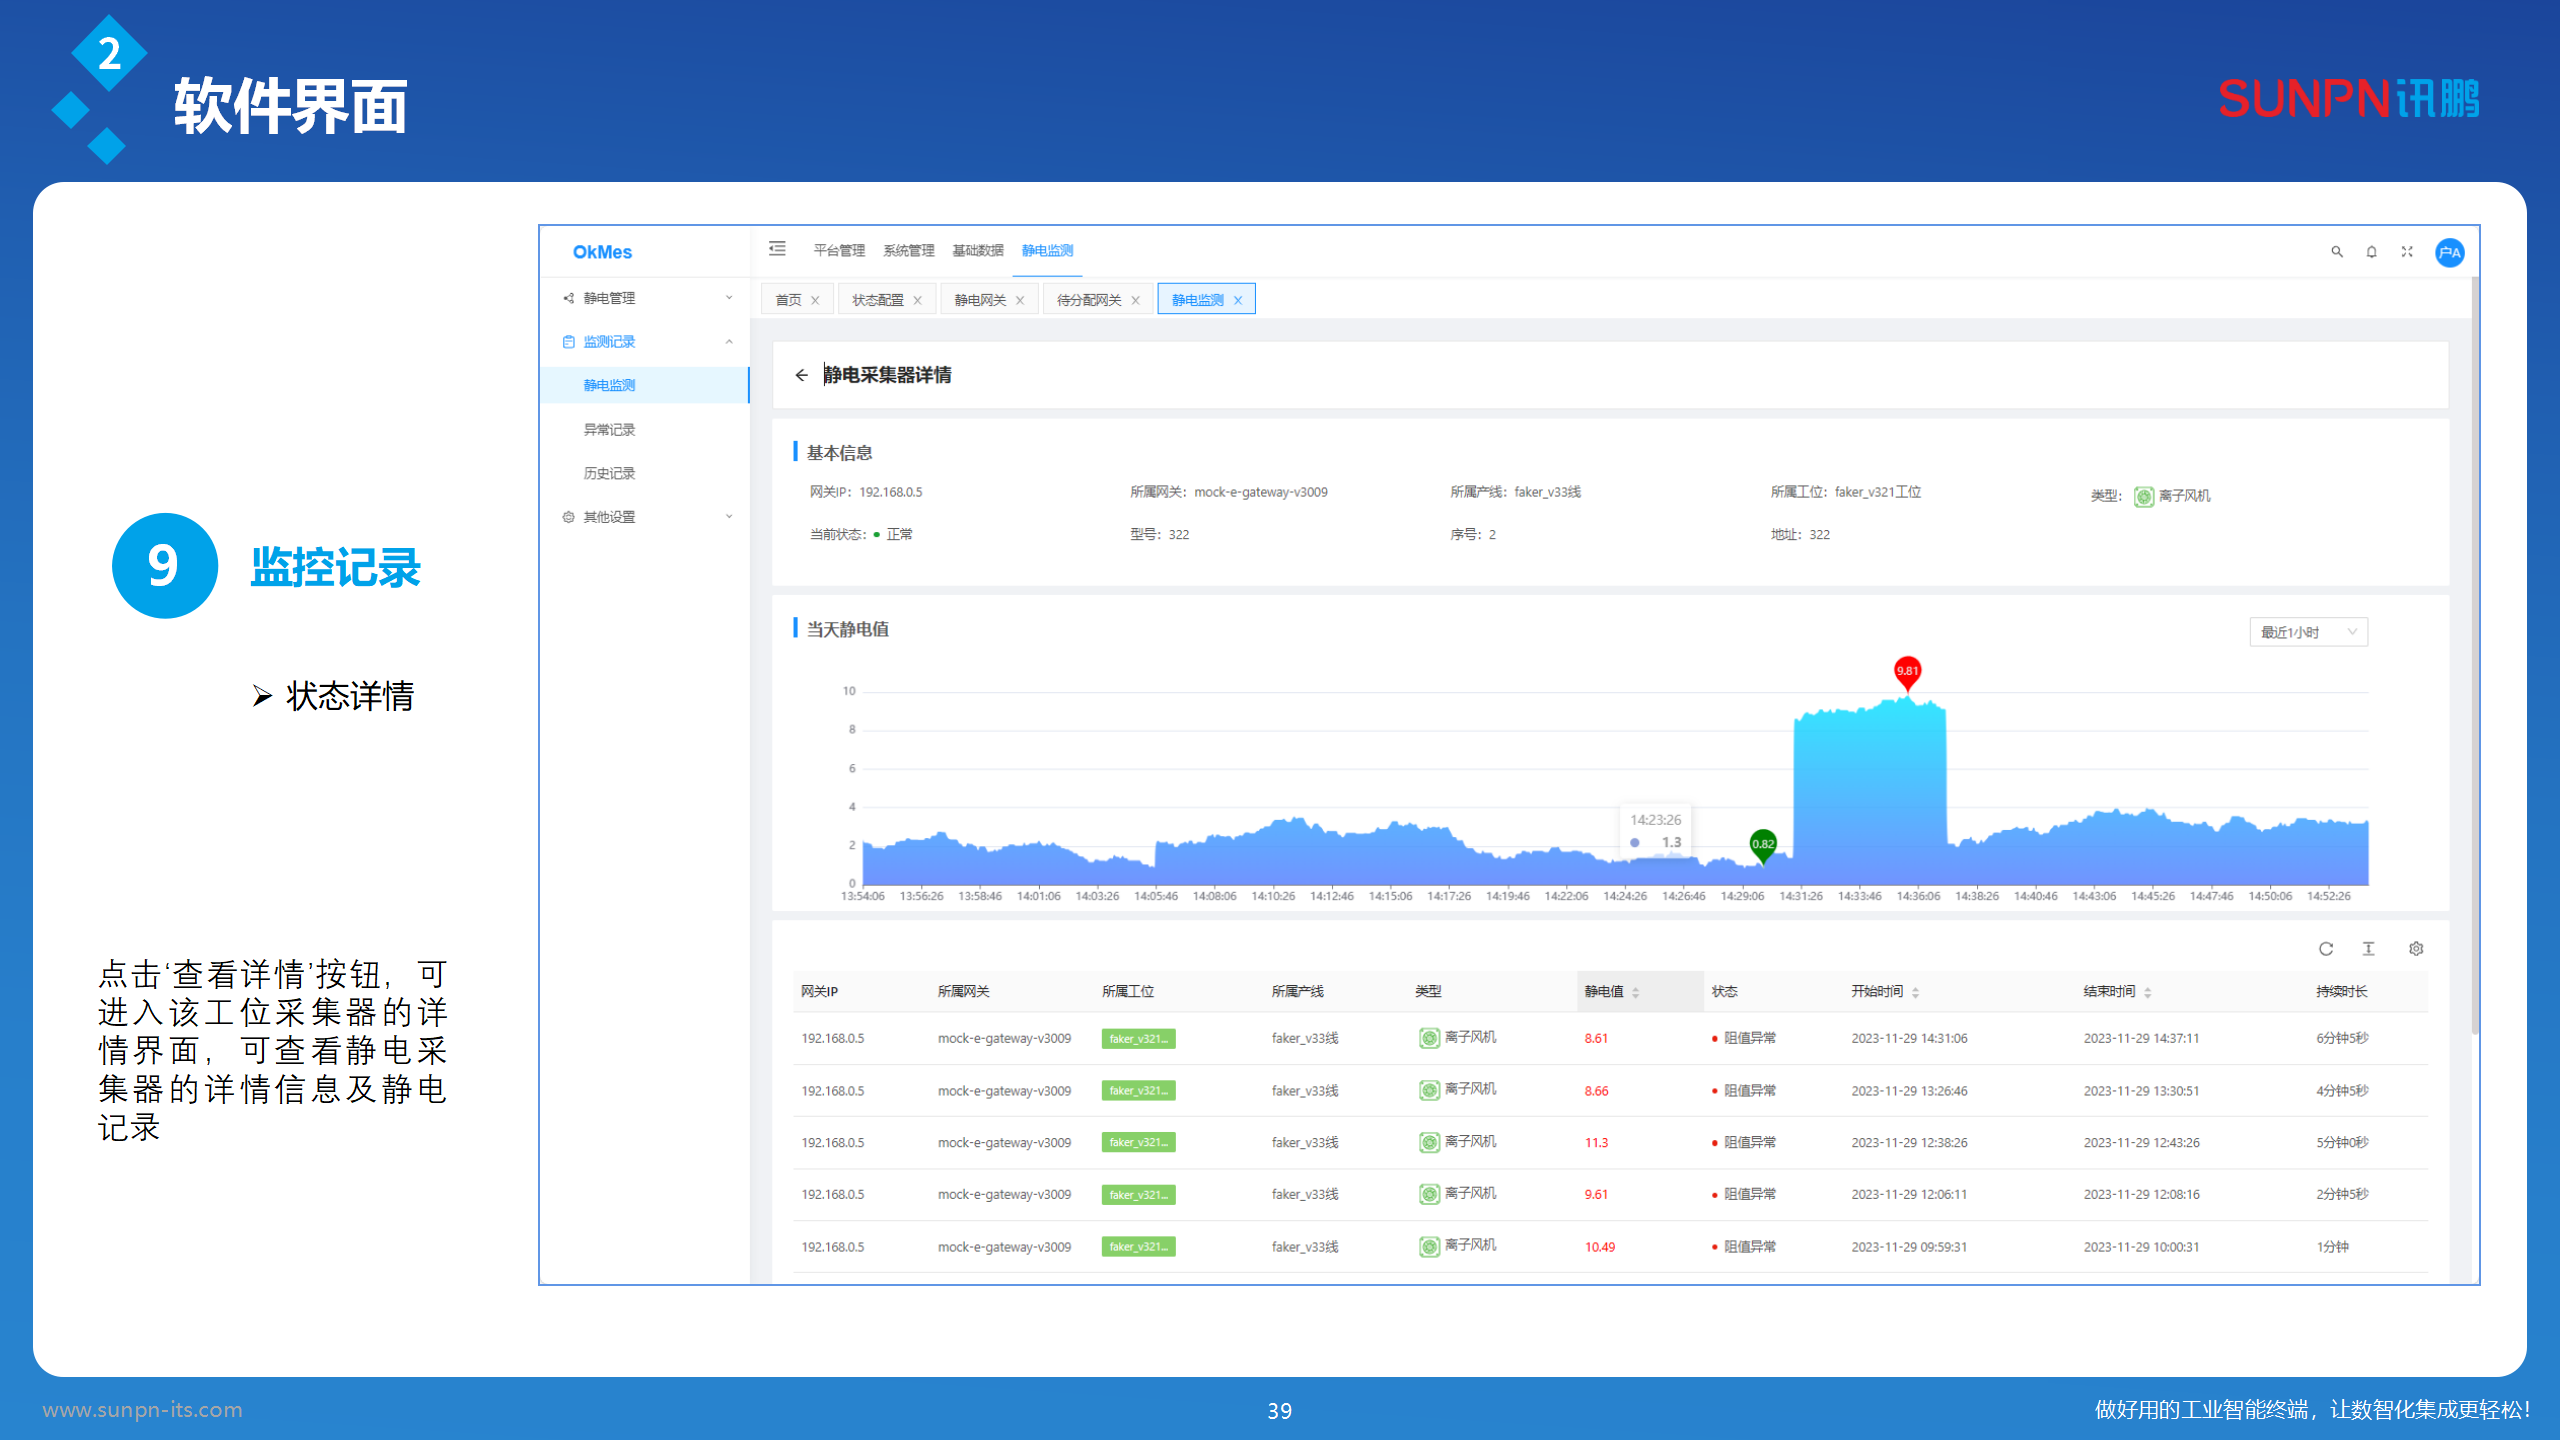Image resolution: width=2560 pixels, height=1440 pixels.
Task: Click the notification bell icon
Action: pyautogui.click(x=2371, y=252)
